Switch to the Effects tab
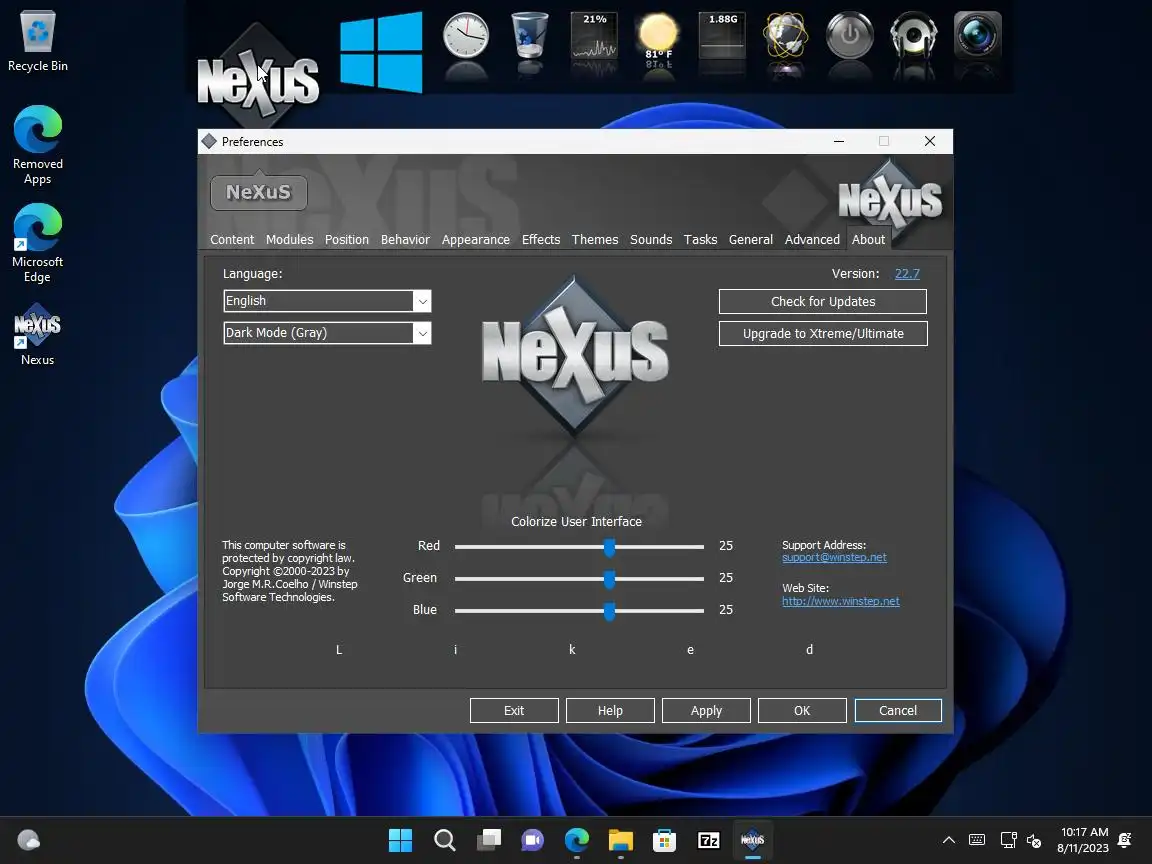Image resolution: width=1152 pixels, height=864 pixels. click(x=541, y=240)
